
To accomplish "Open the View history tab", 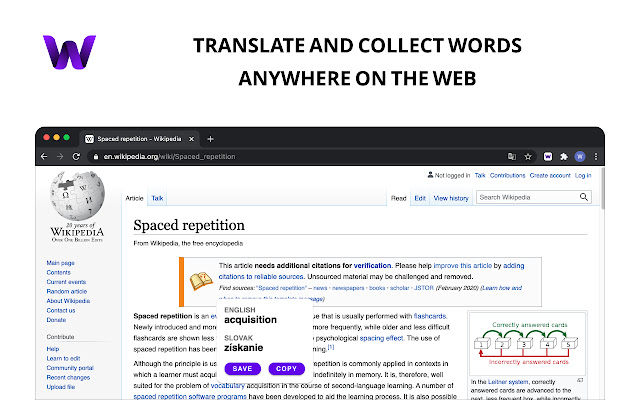I will pos(451,198).
